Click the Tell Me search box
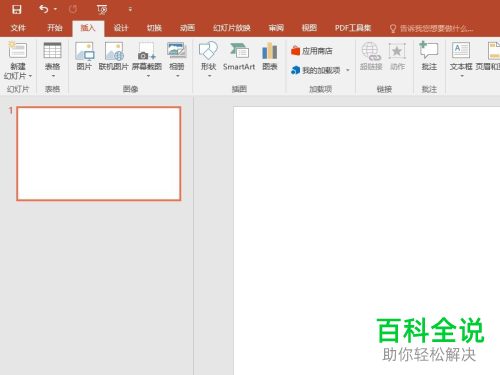 (432, 28)
